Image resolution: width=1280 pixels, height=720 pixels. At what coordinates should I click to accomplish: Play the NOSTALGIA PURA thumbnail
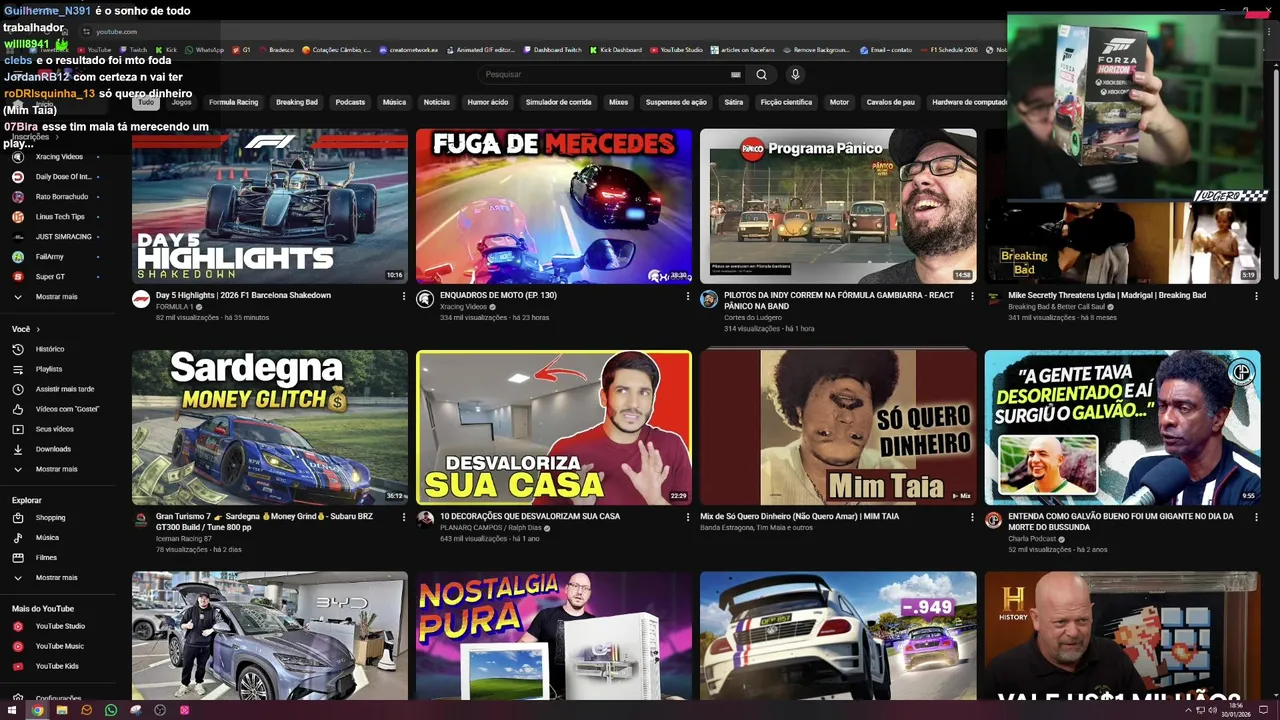click(554, 636)
